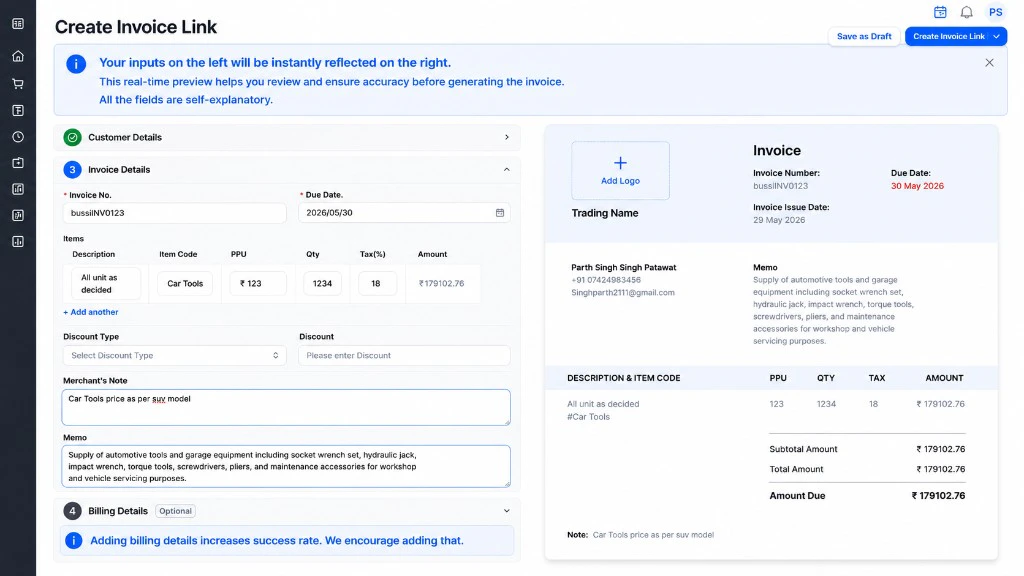Click the phone number +91 07424983456
Image resolution: width=1024 pixels, height=576 pixels.
tap(606, 280)
